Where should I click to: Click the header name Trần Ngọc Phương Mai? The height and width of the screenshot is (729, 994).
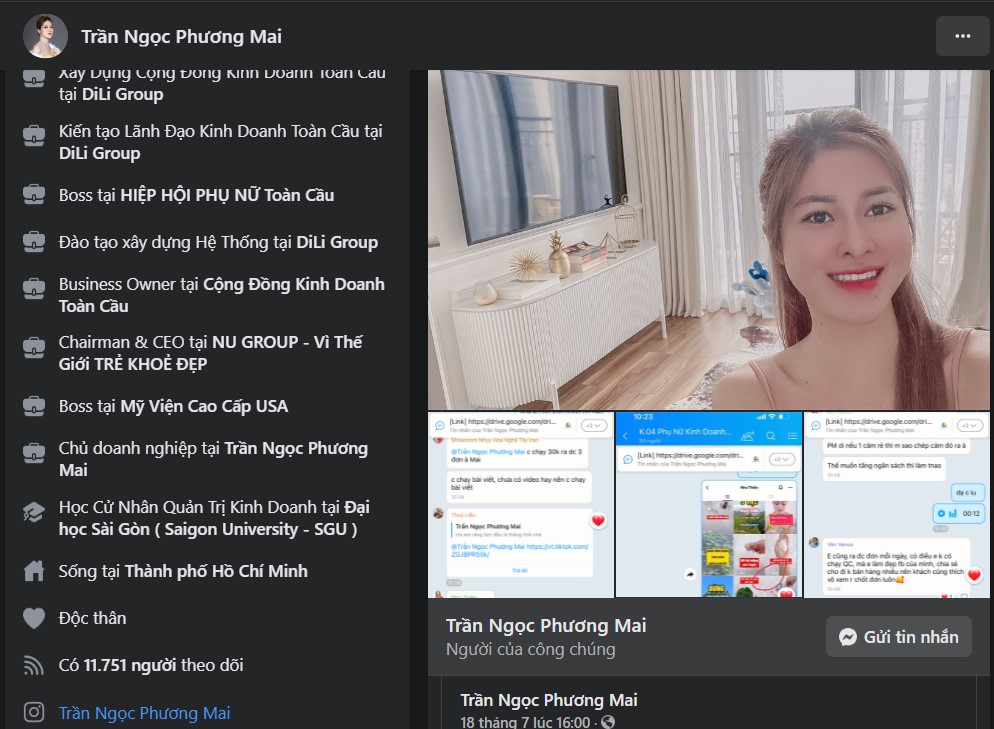point(181,37)
